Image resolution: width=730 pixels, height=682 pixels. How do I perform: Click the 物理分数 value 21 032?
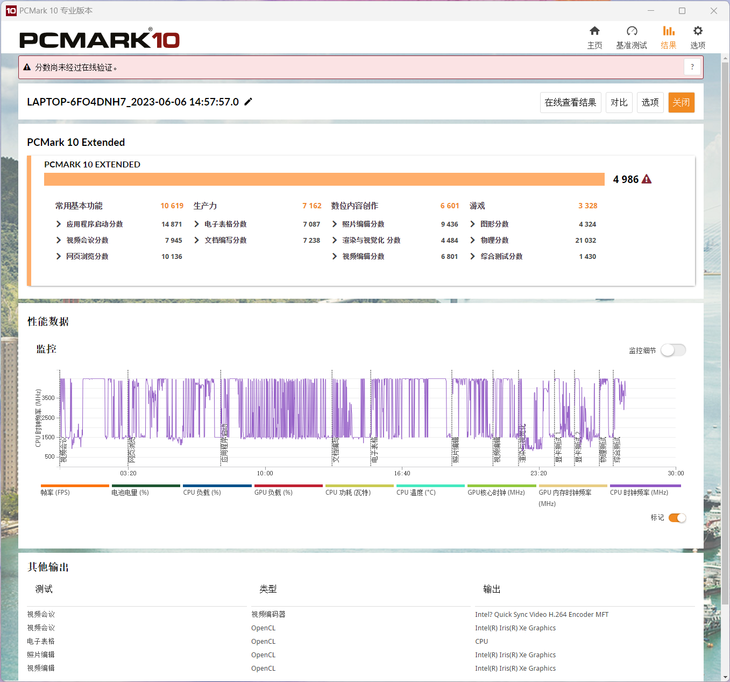point(585,240)
